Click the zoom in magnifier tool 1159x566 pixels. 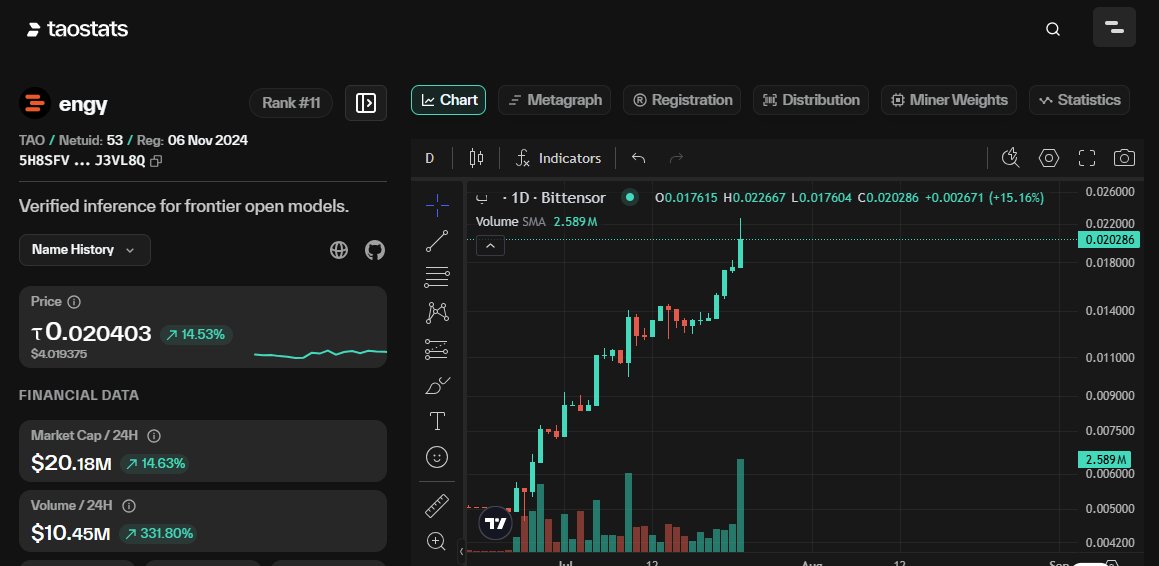437,541
